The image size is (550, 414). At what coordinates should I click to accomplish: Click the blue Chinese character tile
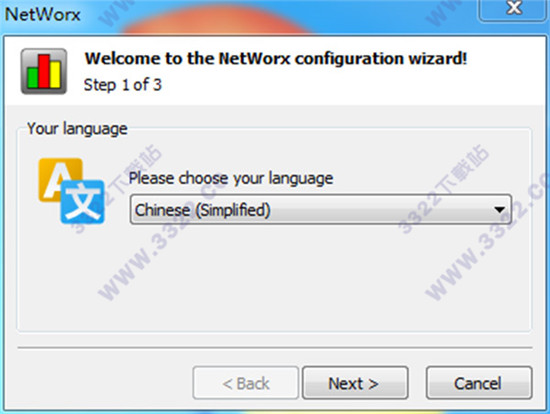[82, 202]
